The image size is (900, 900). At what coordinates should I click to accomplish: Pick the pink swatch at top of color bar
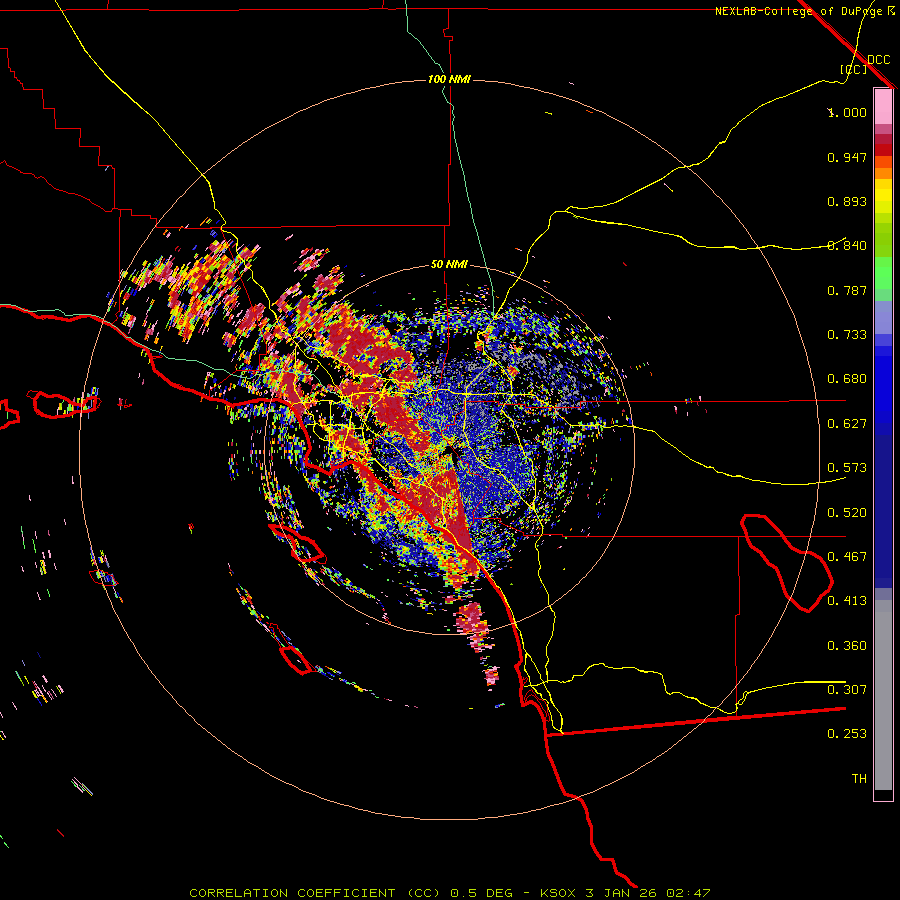[883, 106]
